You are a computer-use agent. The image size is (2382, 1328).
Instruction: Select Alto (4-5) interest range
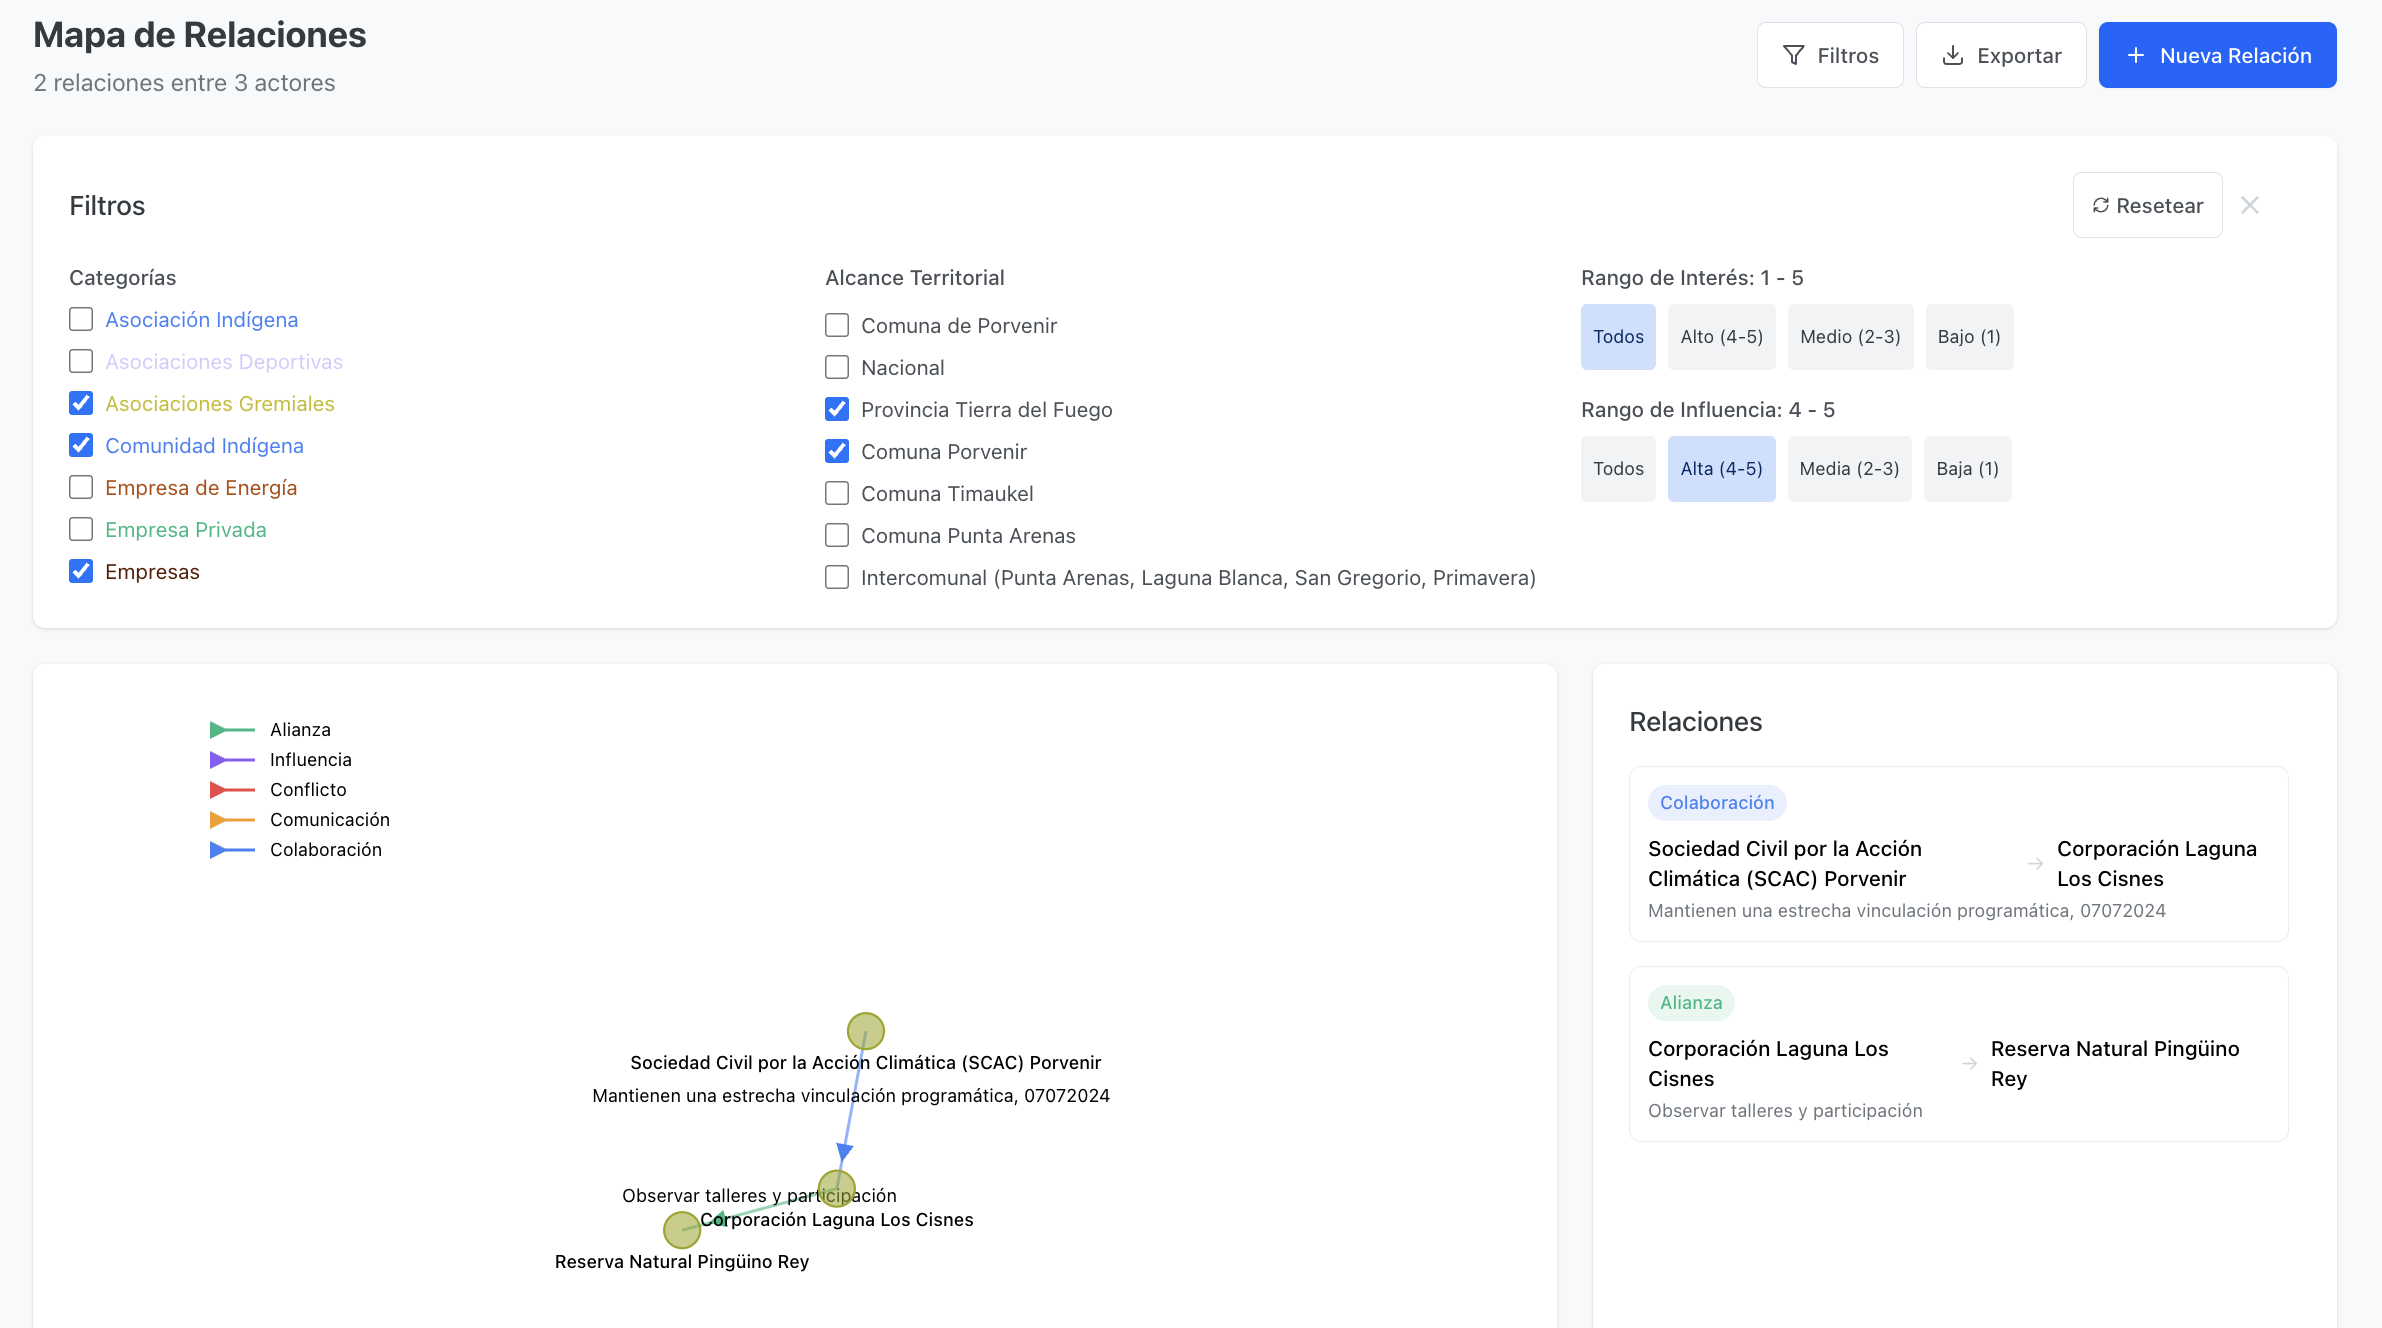click(1721, 337)
